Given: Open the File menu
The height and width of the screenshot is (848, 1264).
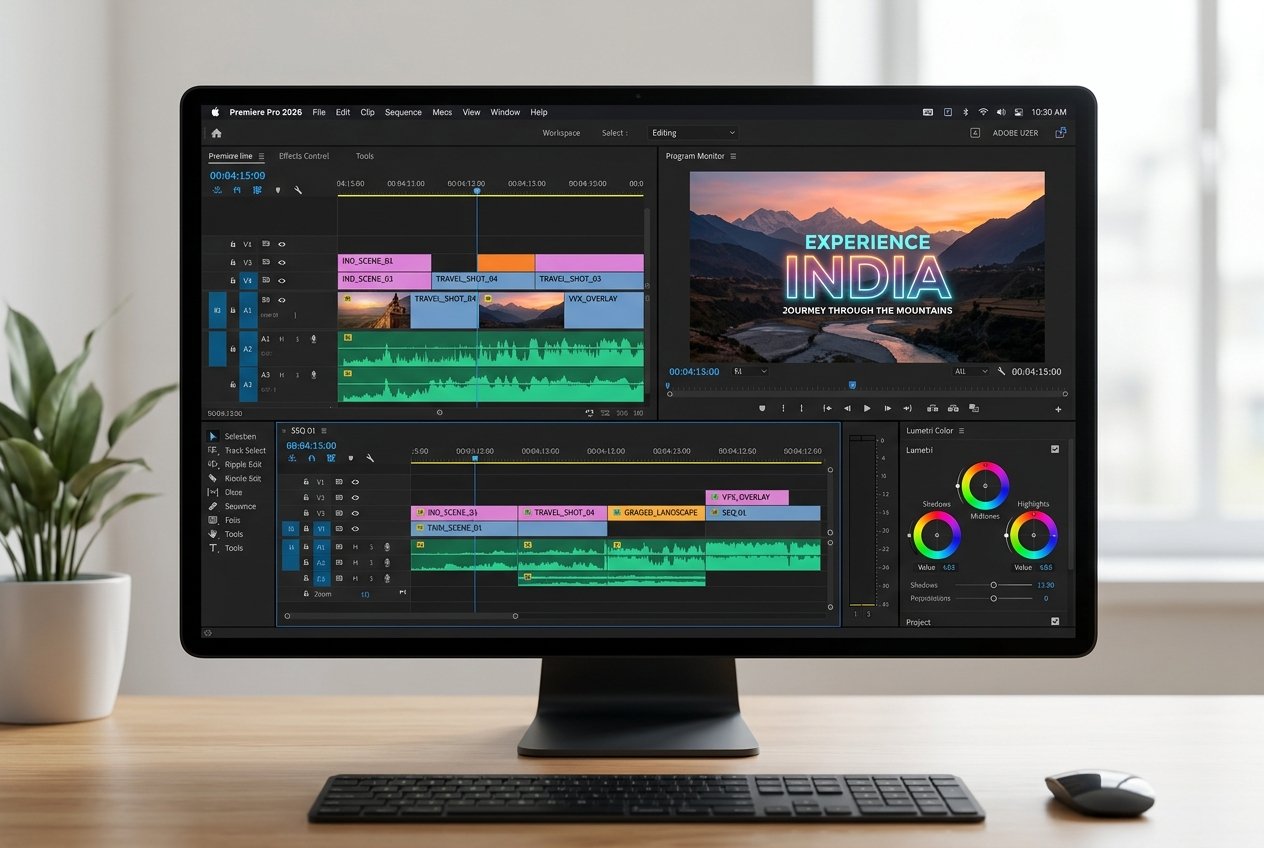Looking at the screenshot, I should tap(319, 112).
